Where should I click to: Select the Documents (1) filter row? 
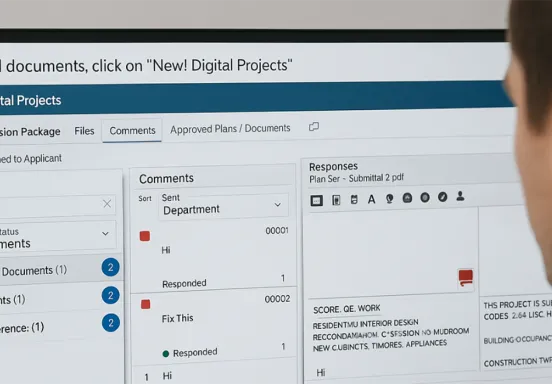(61, 268)
